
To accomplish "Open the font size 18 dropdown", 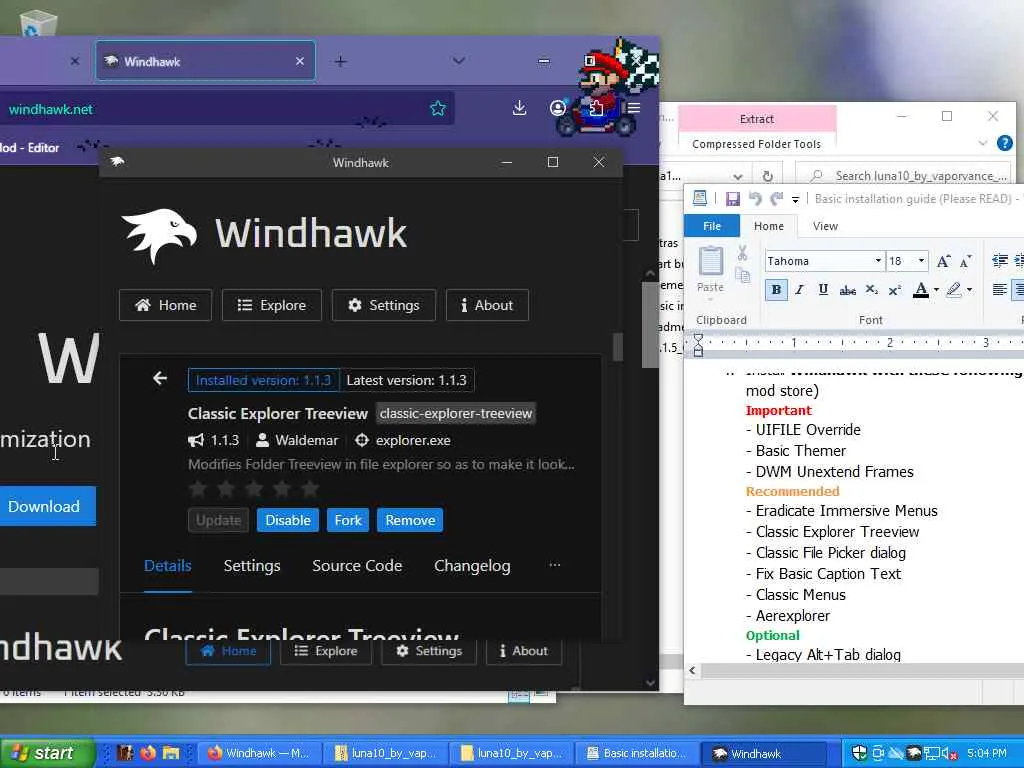I will [921, 261].
